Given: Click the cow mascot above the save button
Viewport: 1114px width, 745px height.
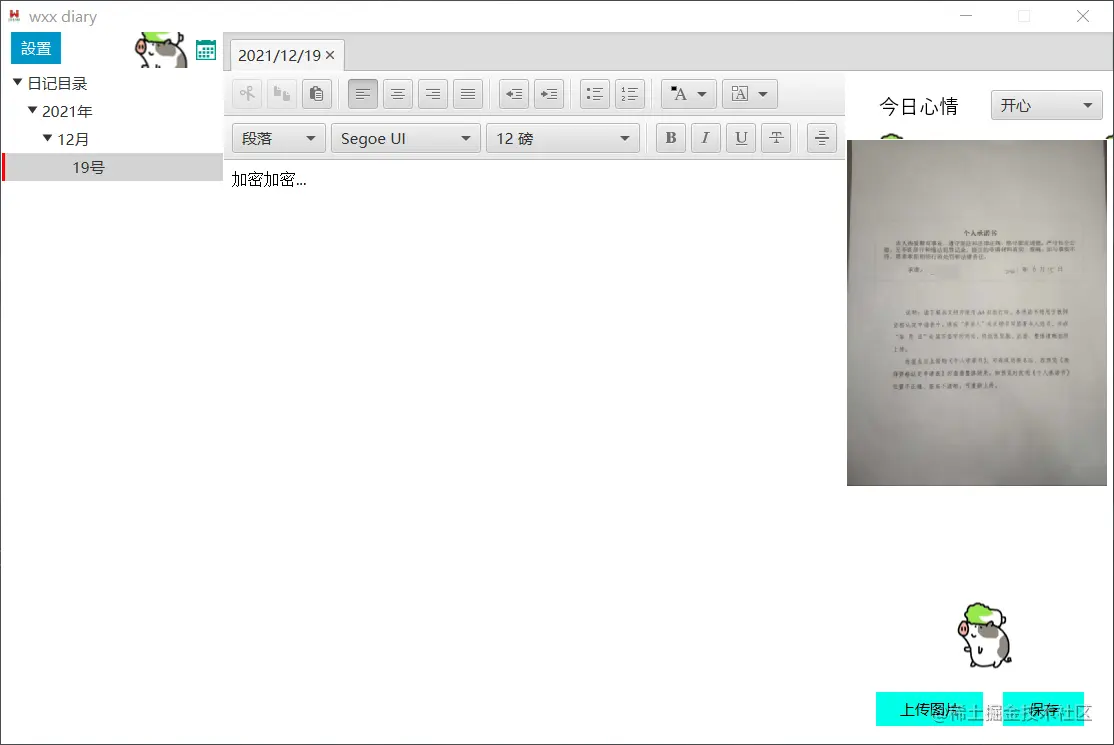Looking at the screenshot, I should pyautogui.click(x=985, y=636).
